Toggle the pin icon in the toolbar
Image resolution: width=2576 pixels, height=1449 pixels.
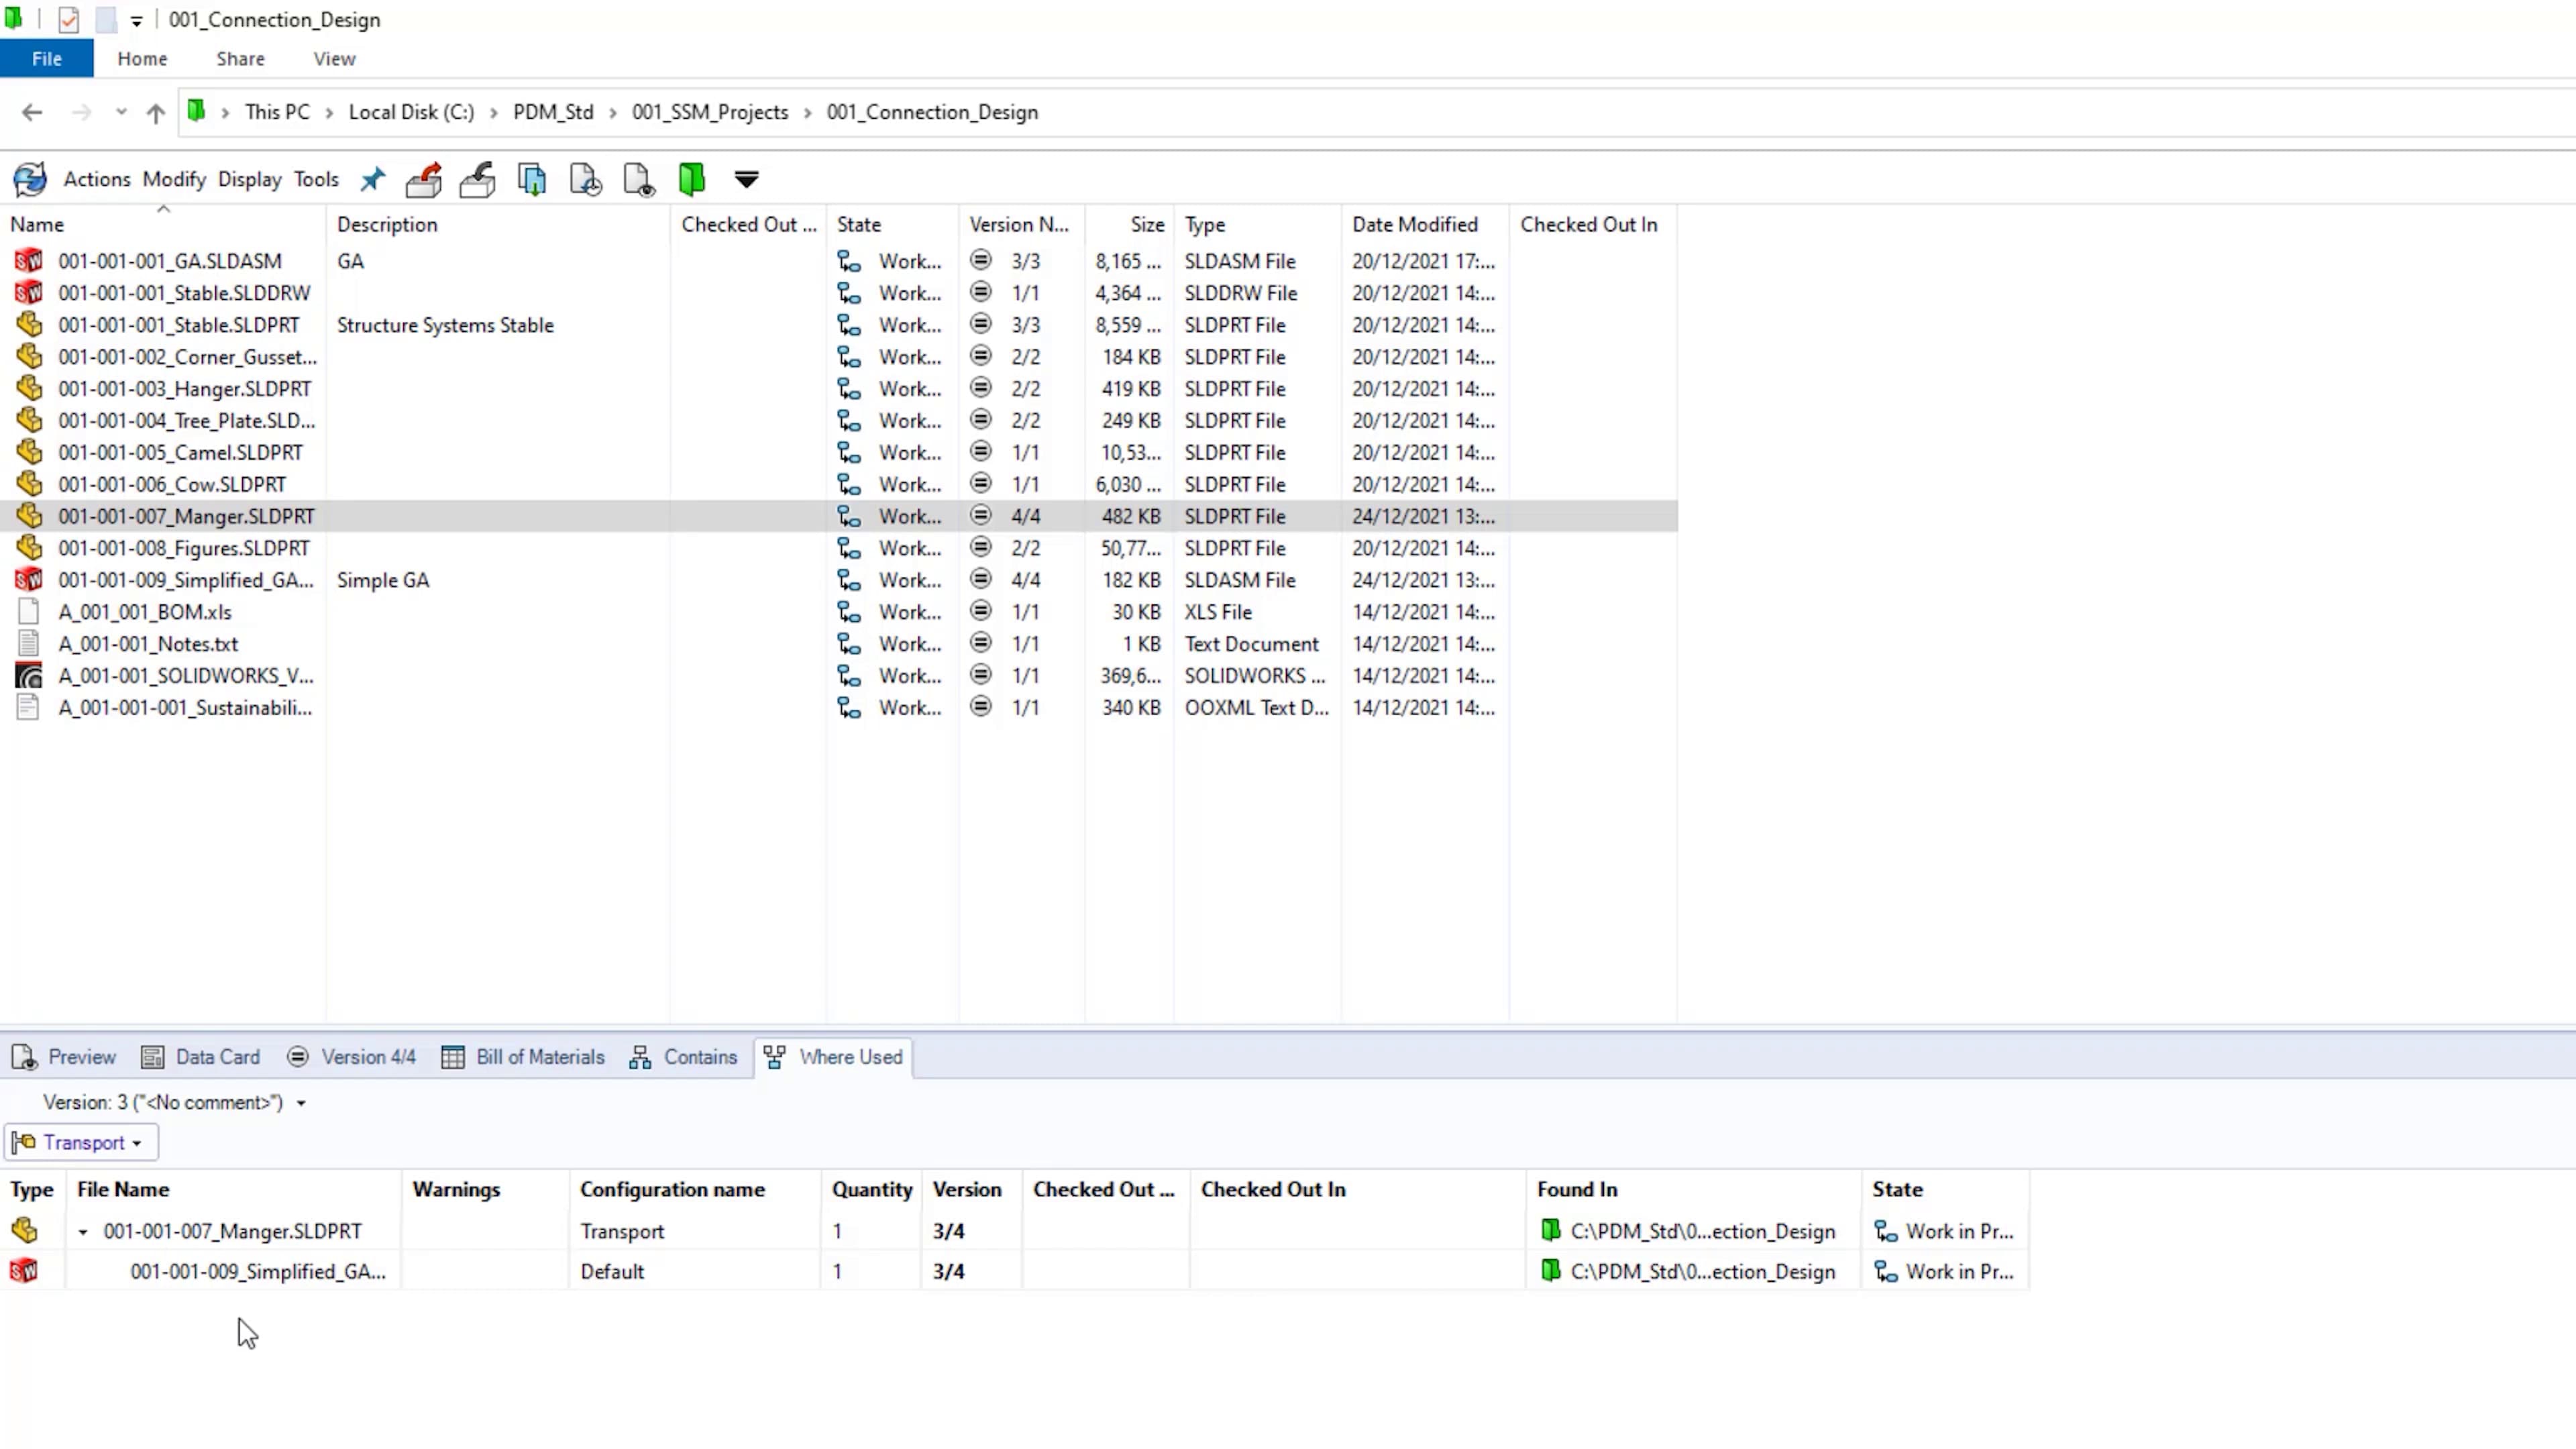(x=372, y=179)
